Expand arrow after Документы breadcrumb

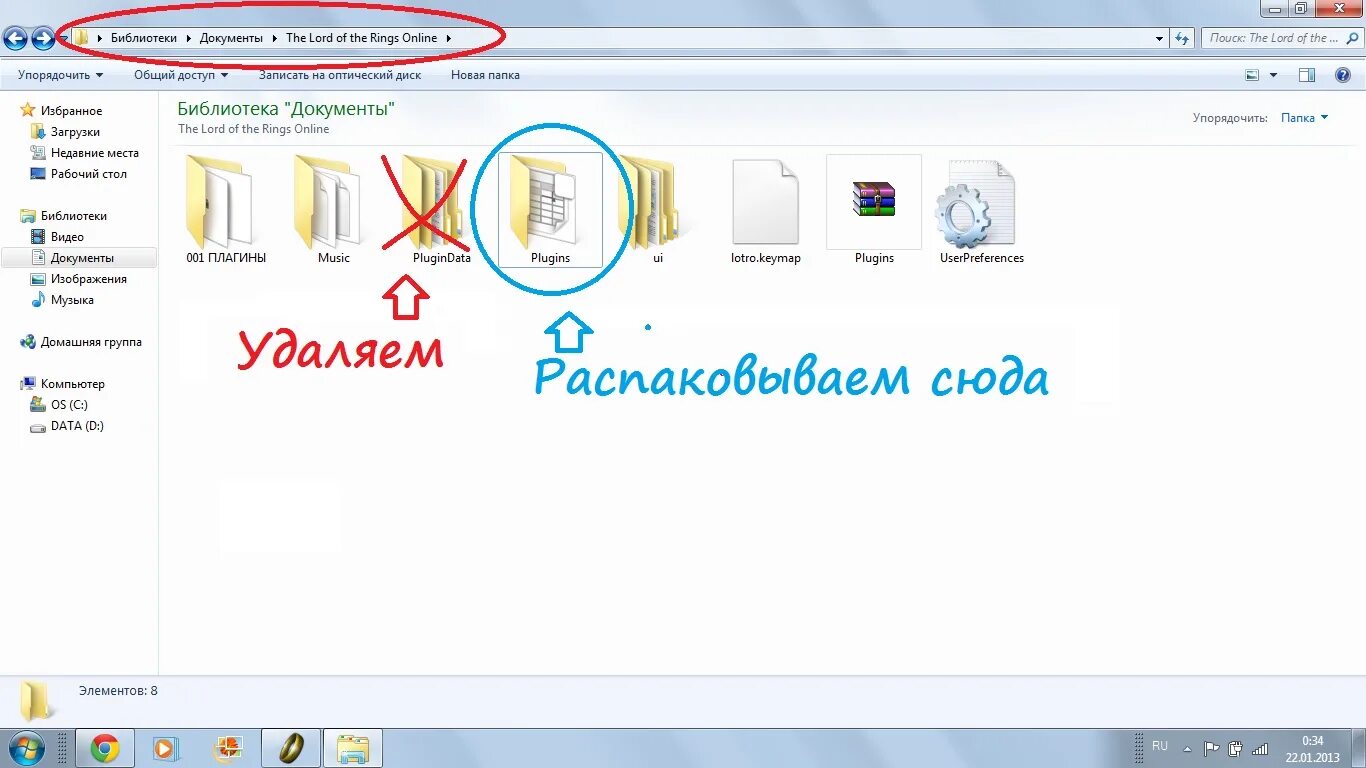[x=274, y=38]
